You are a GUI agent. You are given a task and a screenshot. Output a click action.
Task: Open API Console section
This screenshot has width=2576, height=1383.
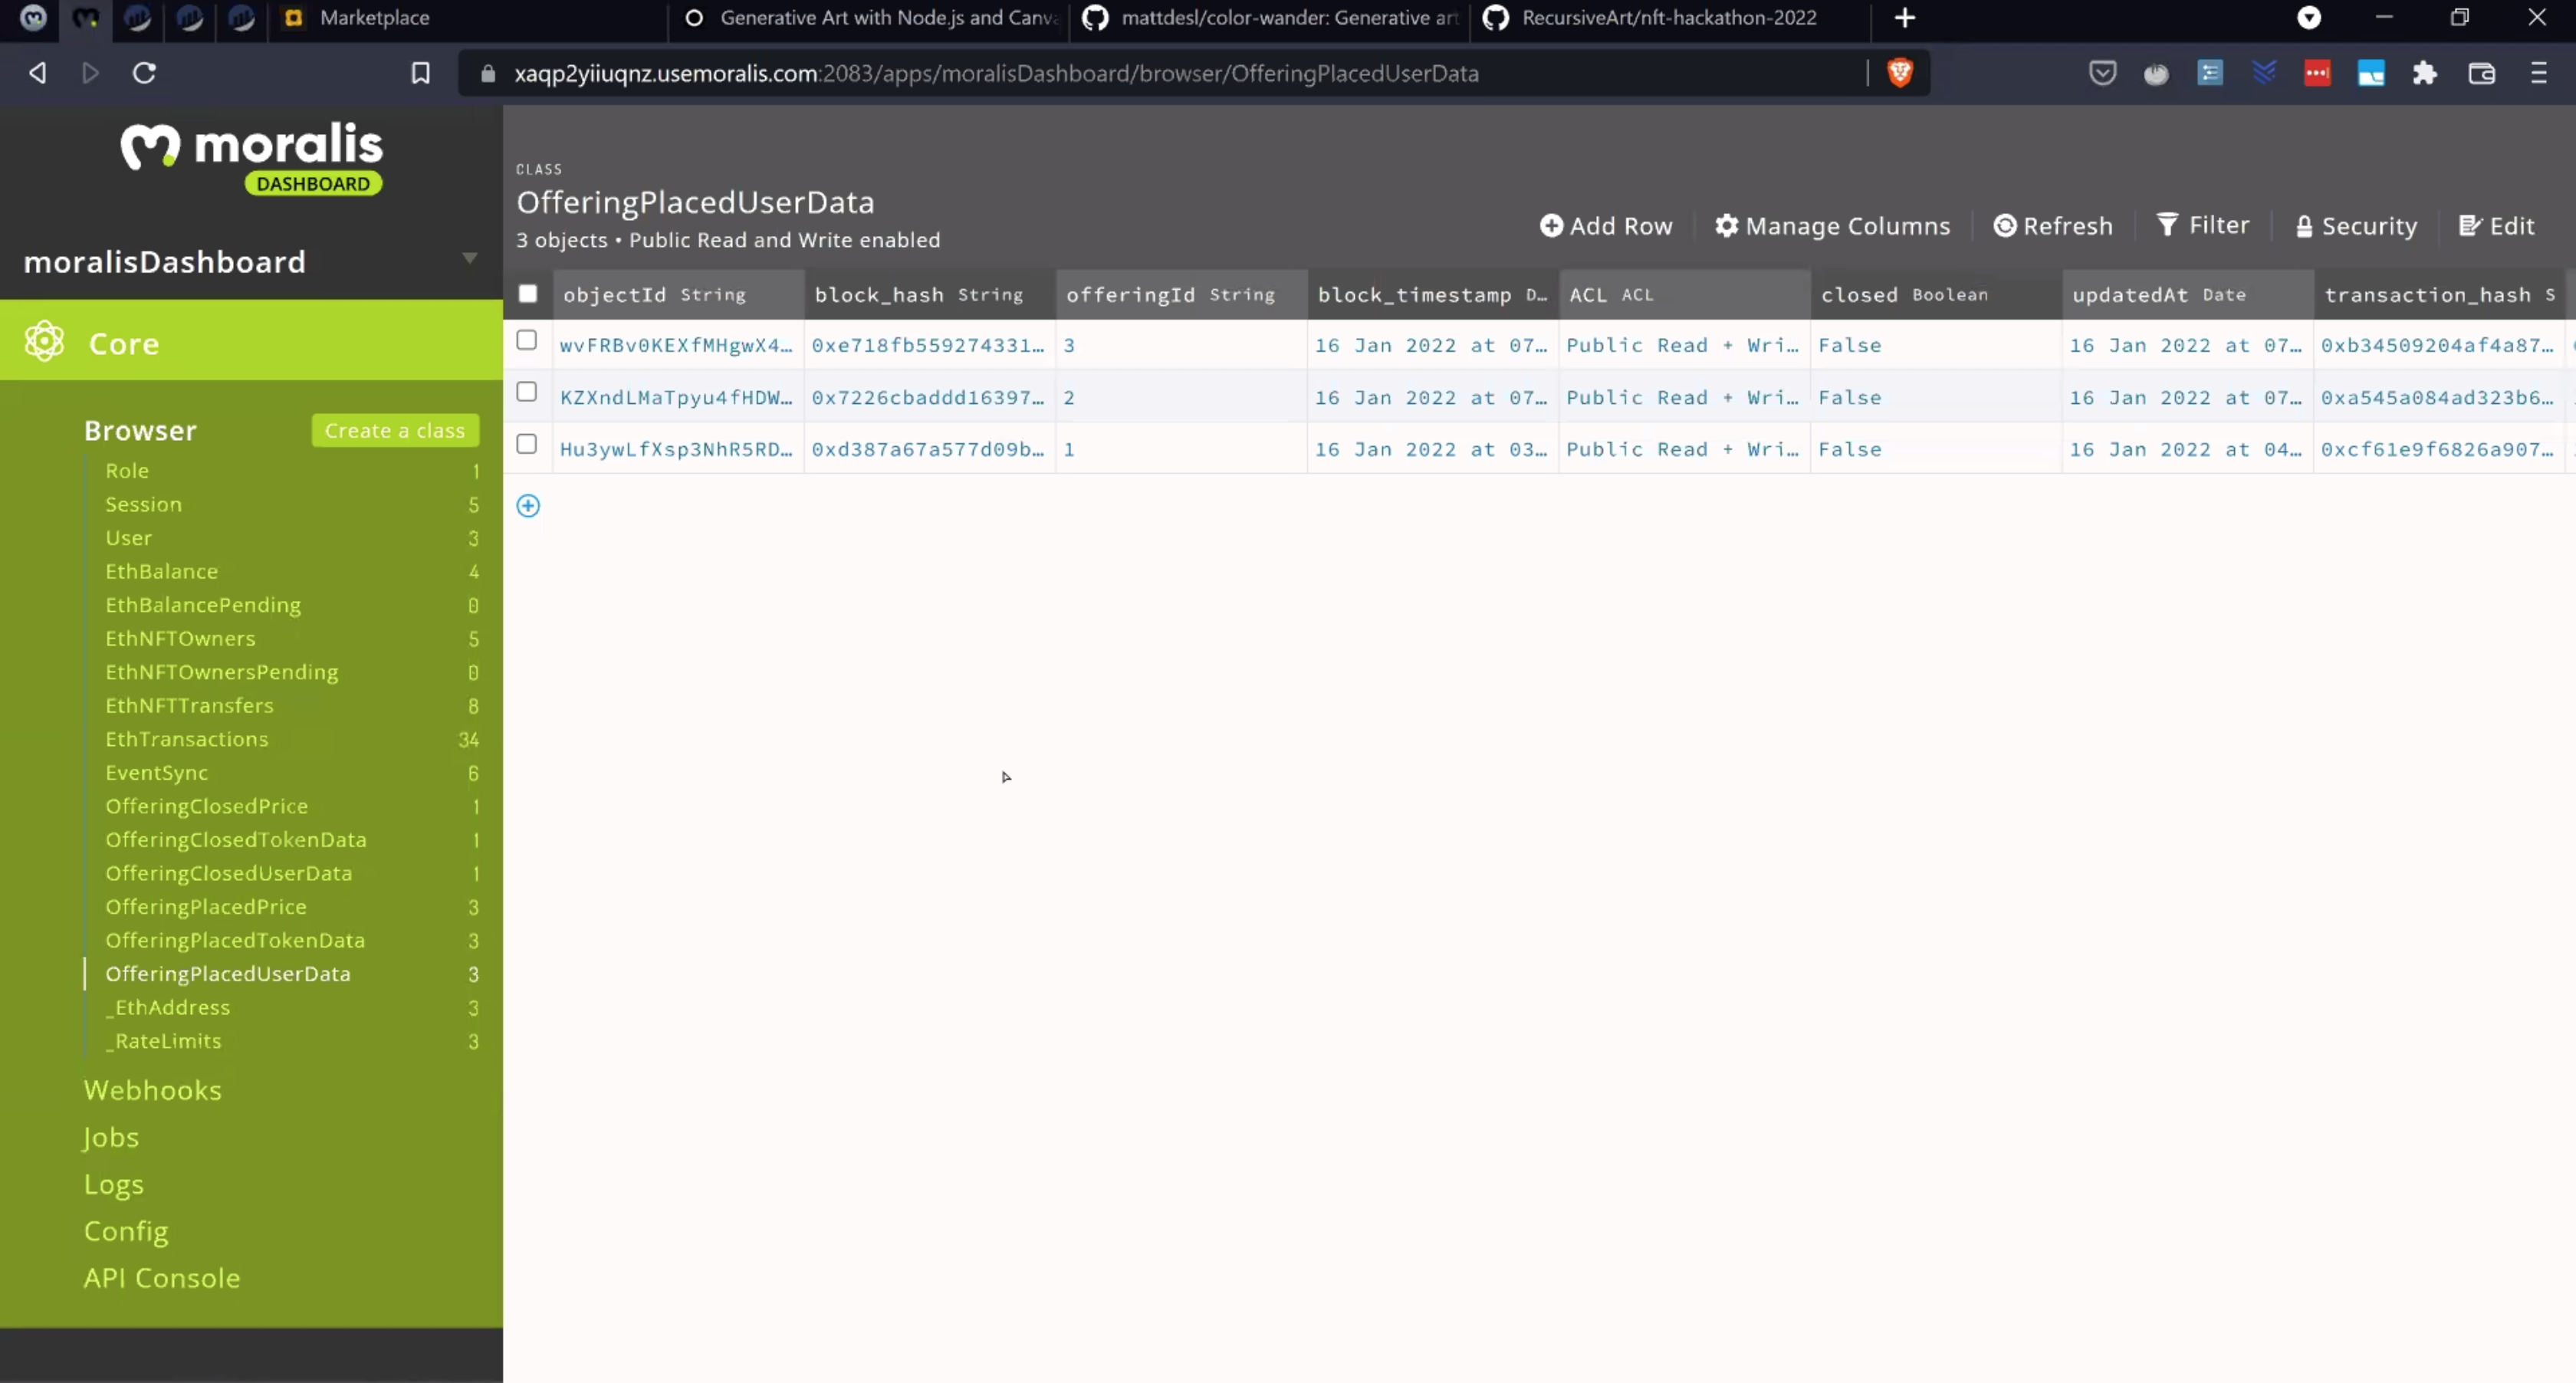(x=162, y=1277)
